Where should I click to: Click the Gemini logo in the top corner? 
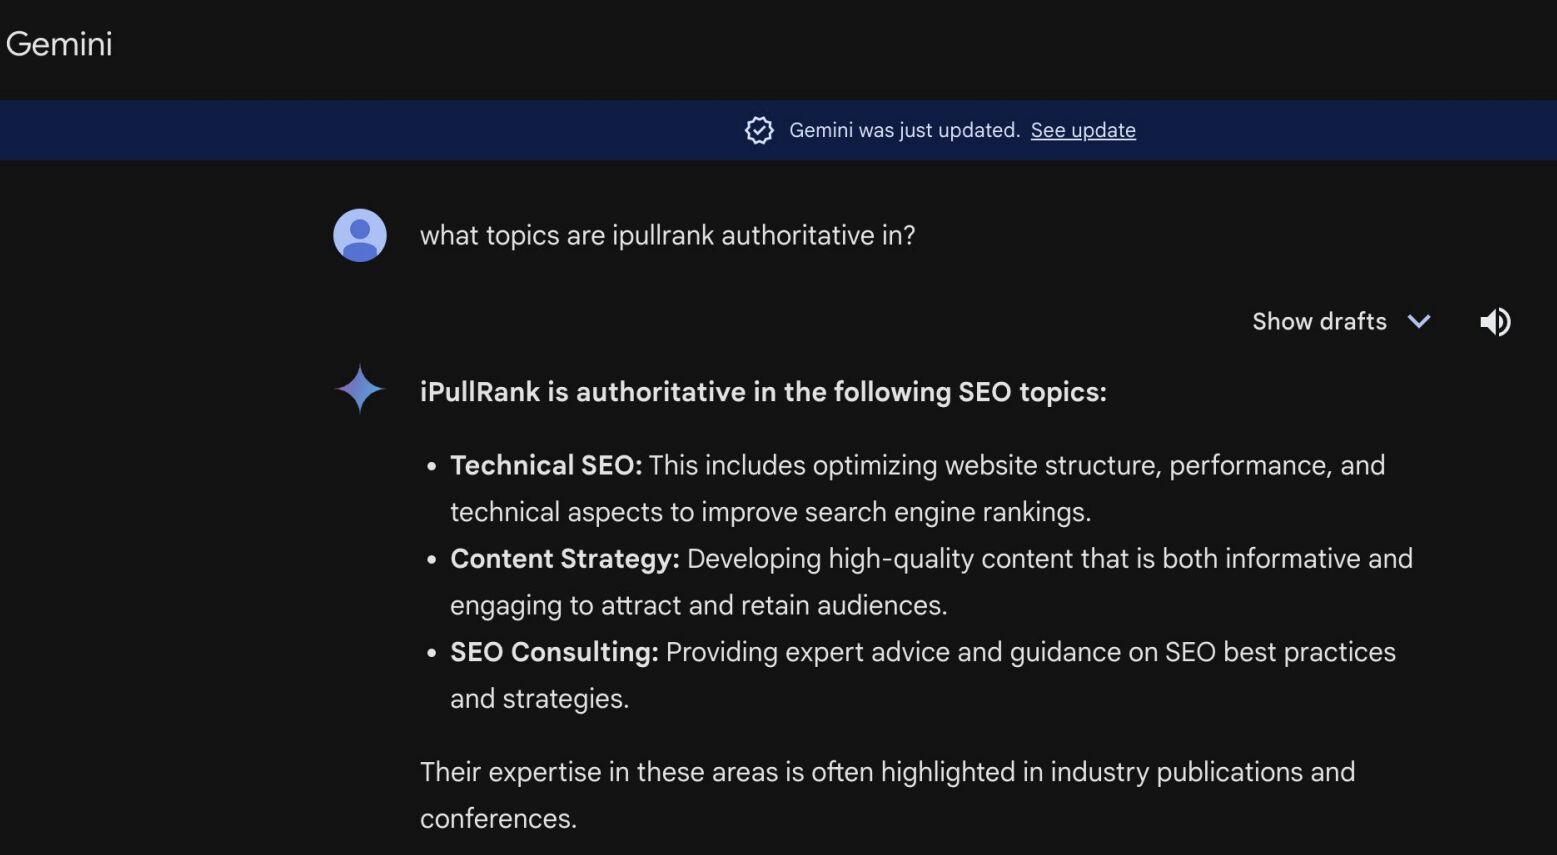(59, 43)
